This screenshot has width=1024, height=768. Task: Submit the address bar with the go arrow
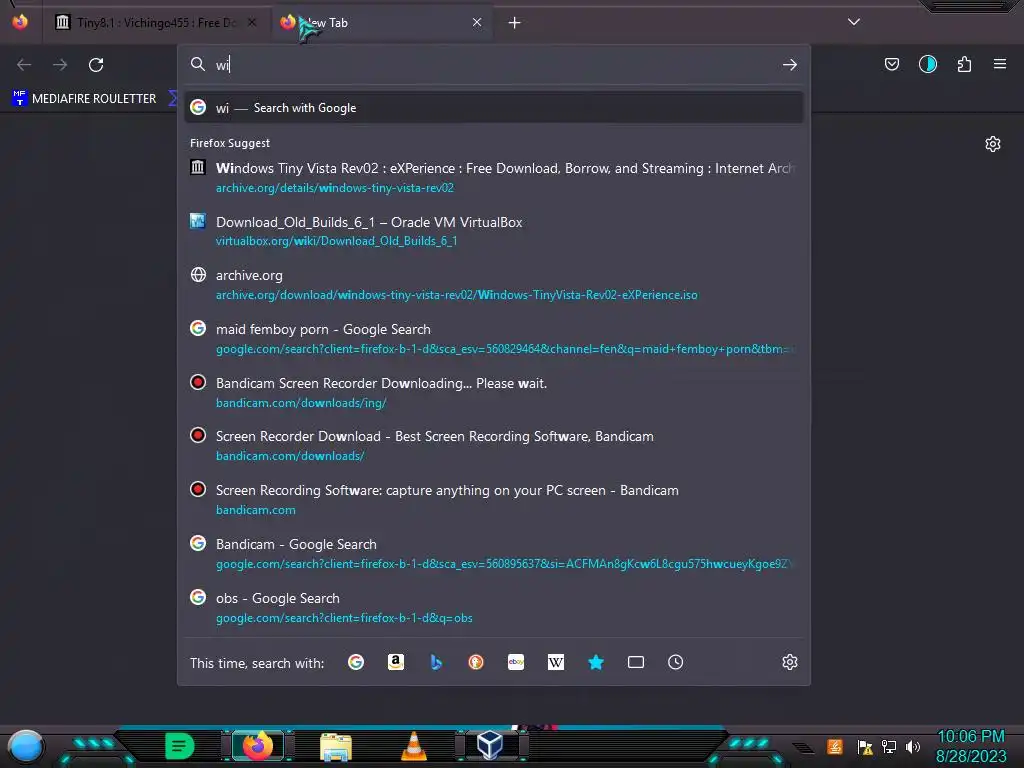(790, 65)
